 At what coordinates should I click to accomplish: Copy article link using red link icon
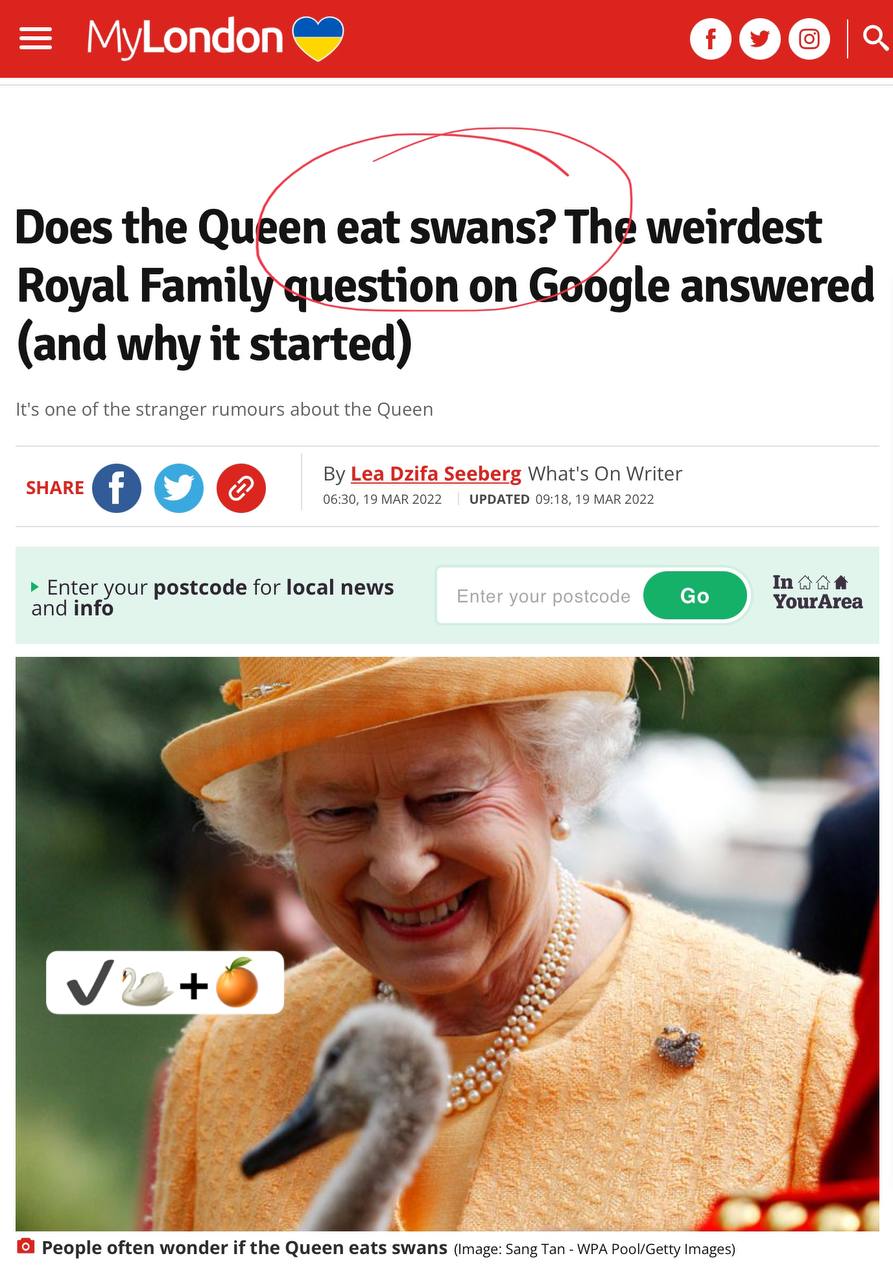(241, 488)
